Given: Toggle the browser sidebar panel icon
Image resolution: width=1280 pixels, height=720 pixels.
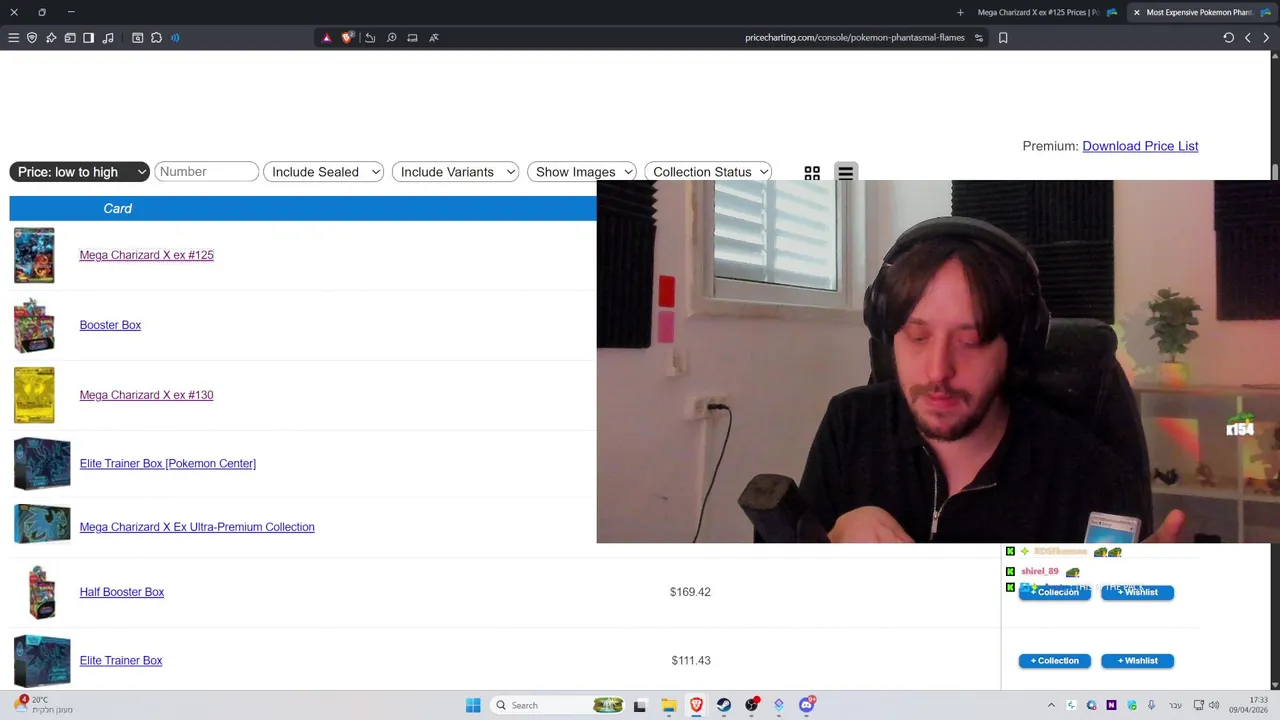Looking at the screenshot, I should pos(89,38).
